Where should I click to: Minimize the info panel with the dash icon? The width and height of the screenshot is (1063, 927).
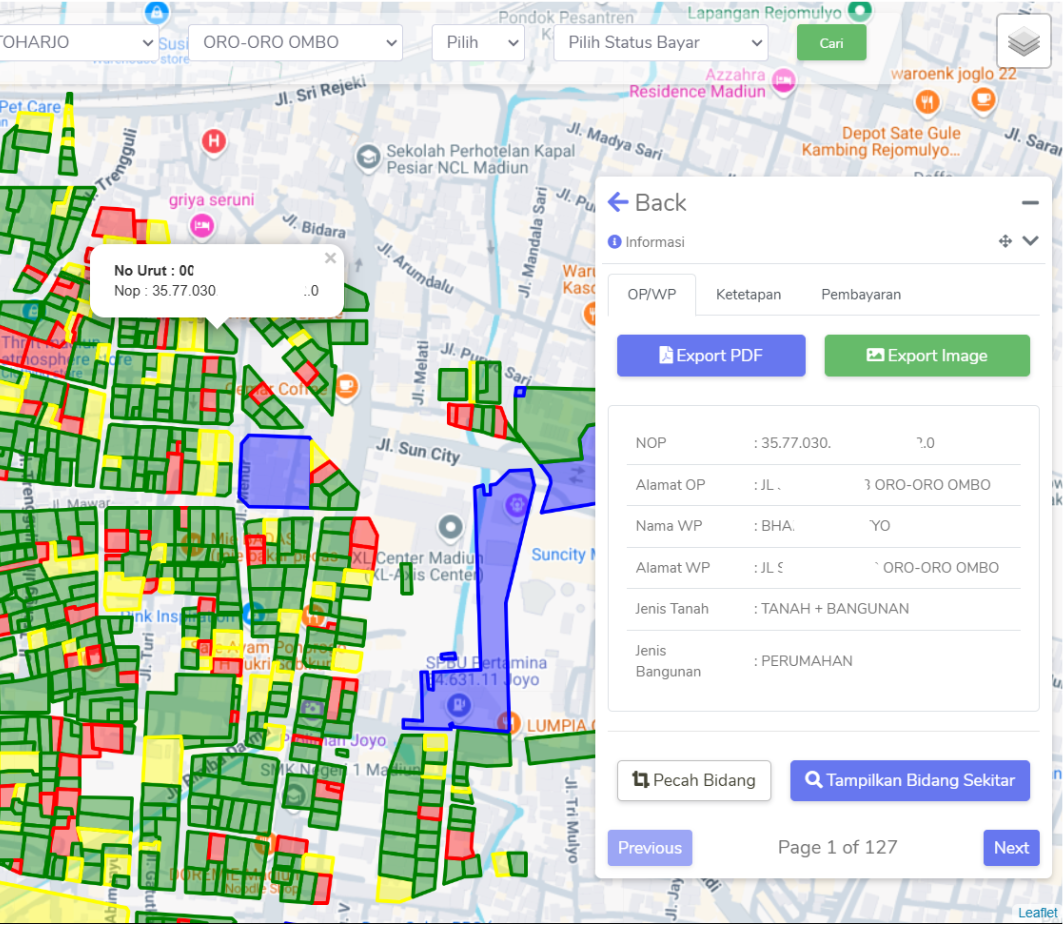[1030, 203]
